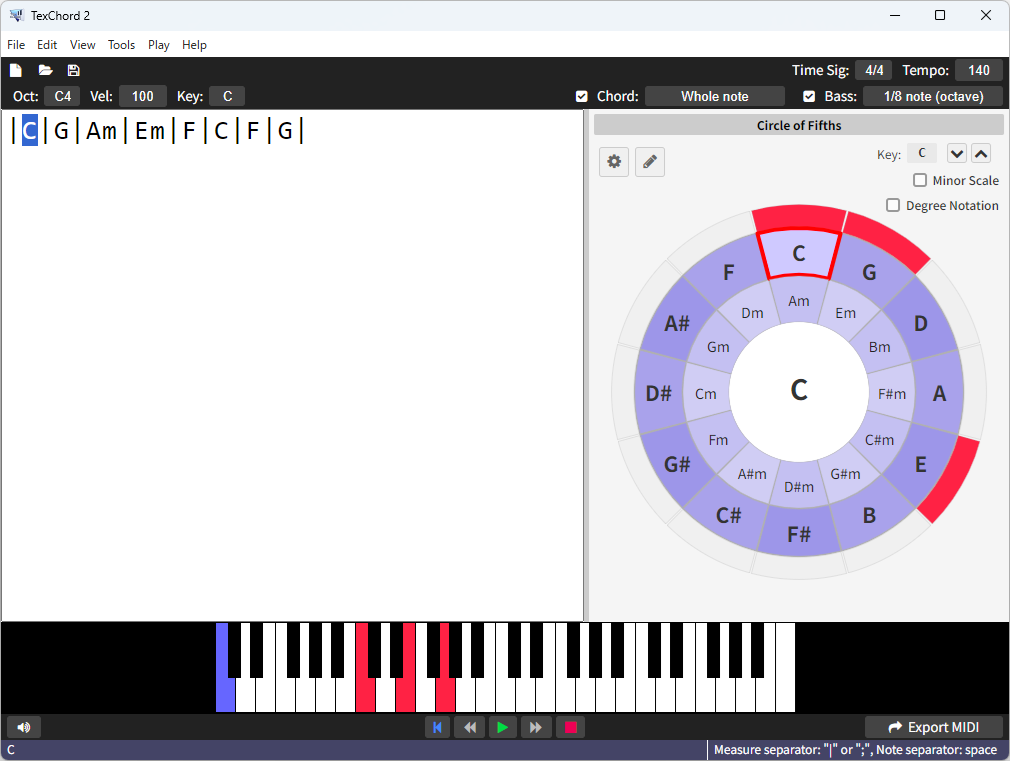Open the Time Sig 4/4 selector

[x=874, y=70]
